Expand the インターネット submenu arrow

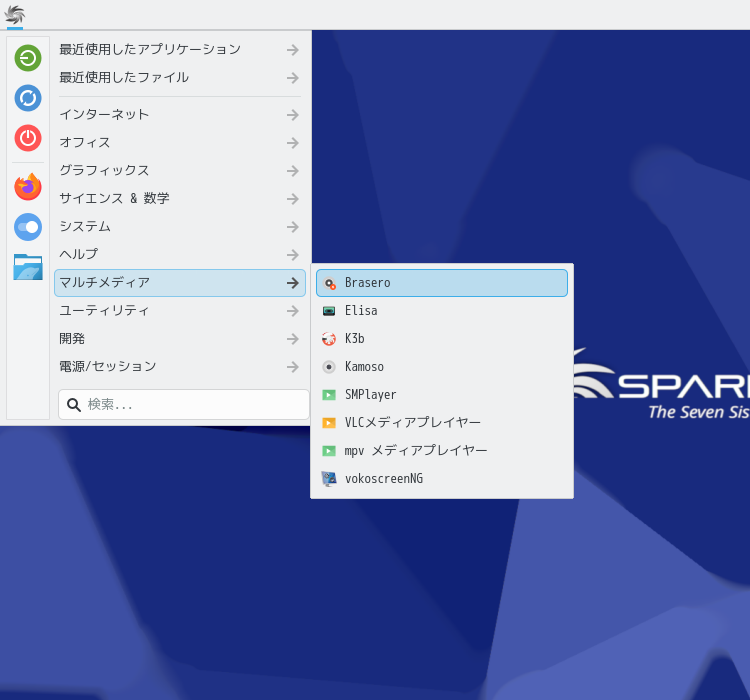tap(293, 115)
